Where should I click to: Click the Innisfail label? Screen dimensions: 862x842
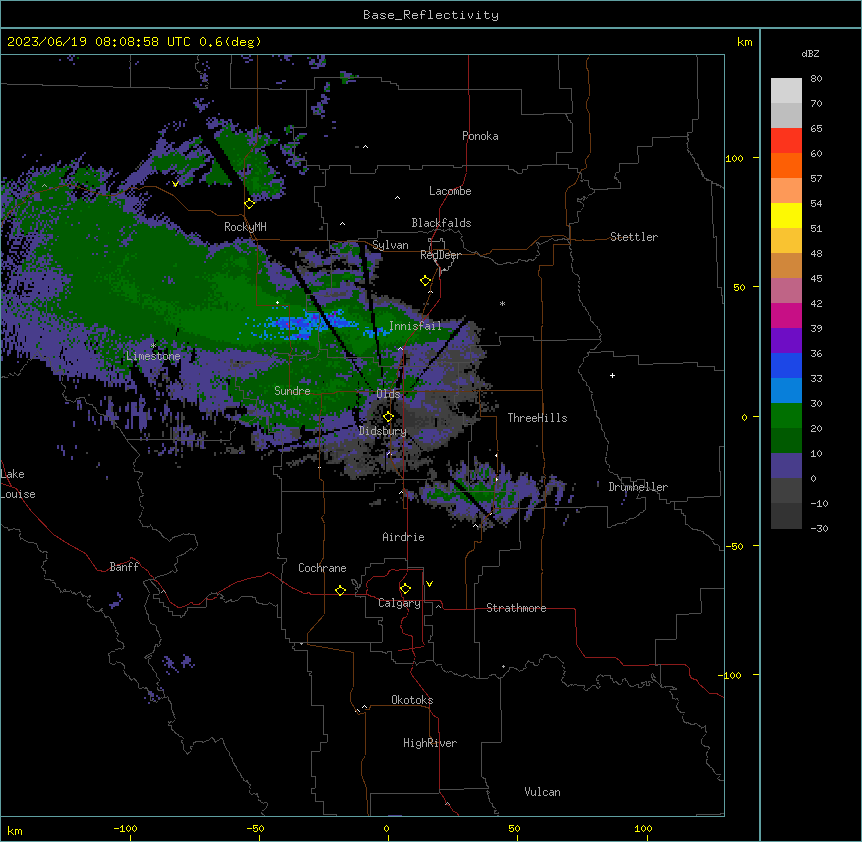pyautogui.click(x=415, y=326)
